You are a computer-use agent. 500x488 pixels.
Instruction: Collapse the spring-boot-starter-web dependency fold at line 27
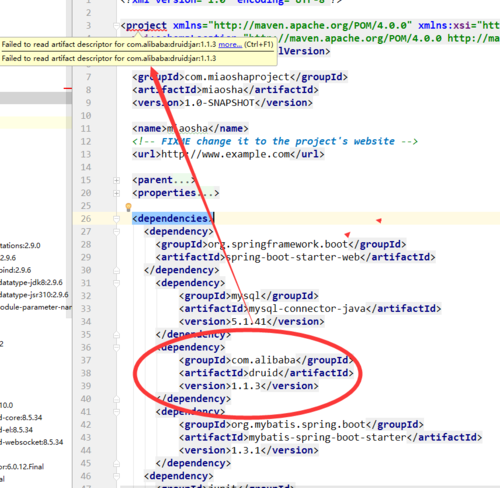point(116,232)
